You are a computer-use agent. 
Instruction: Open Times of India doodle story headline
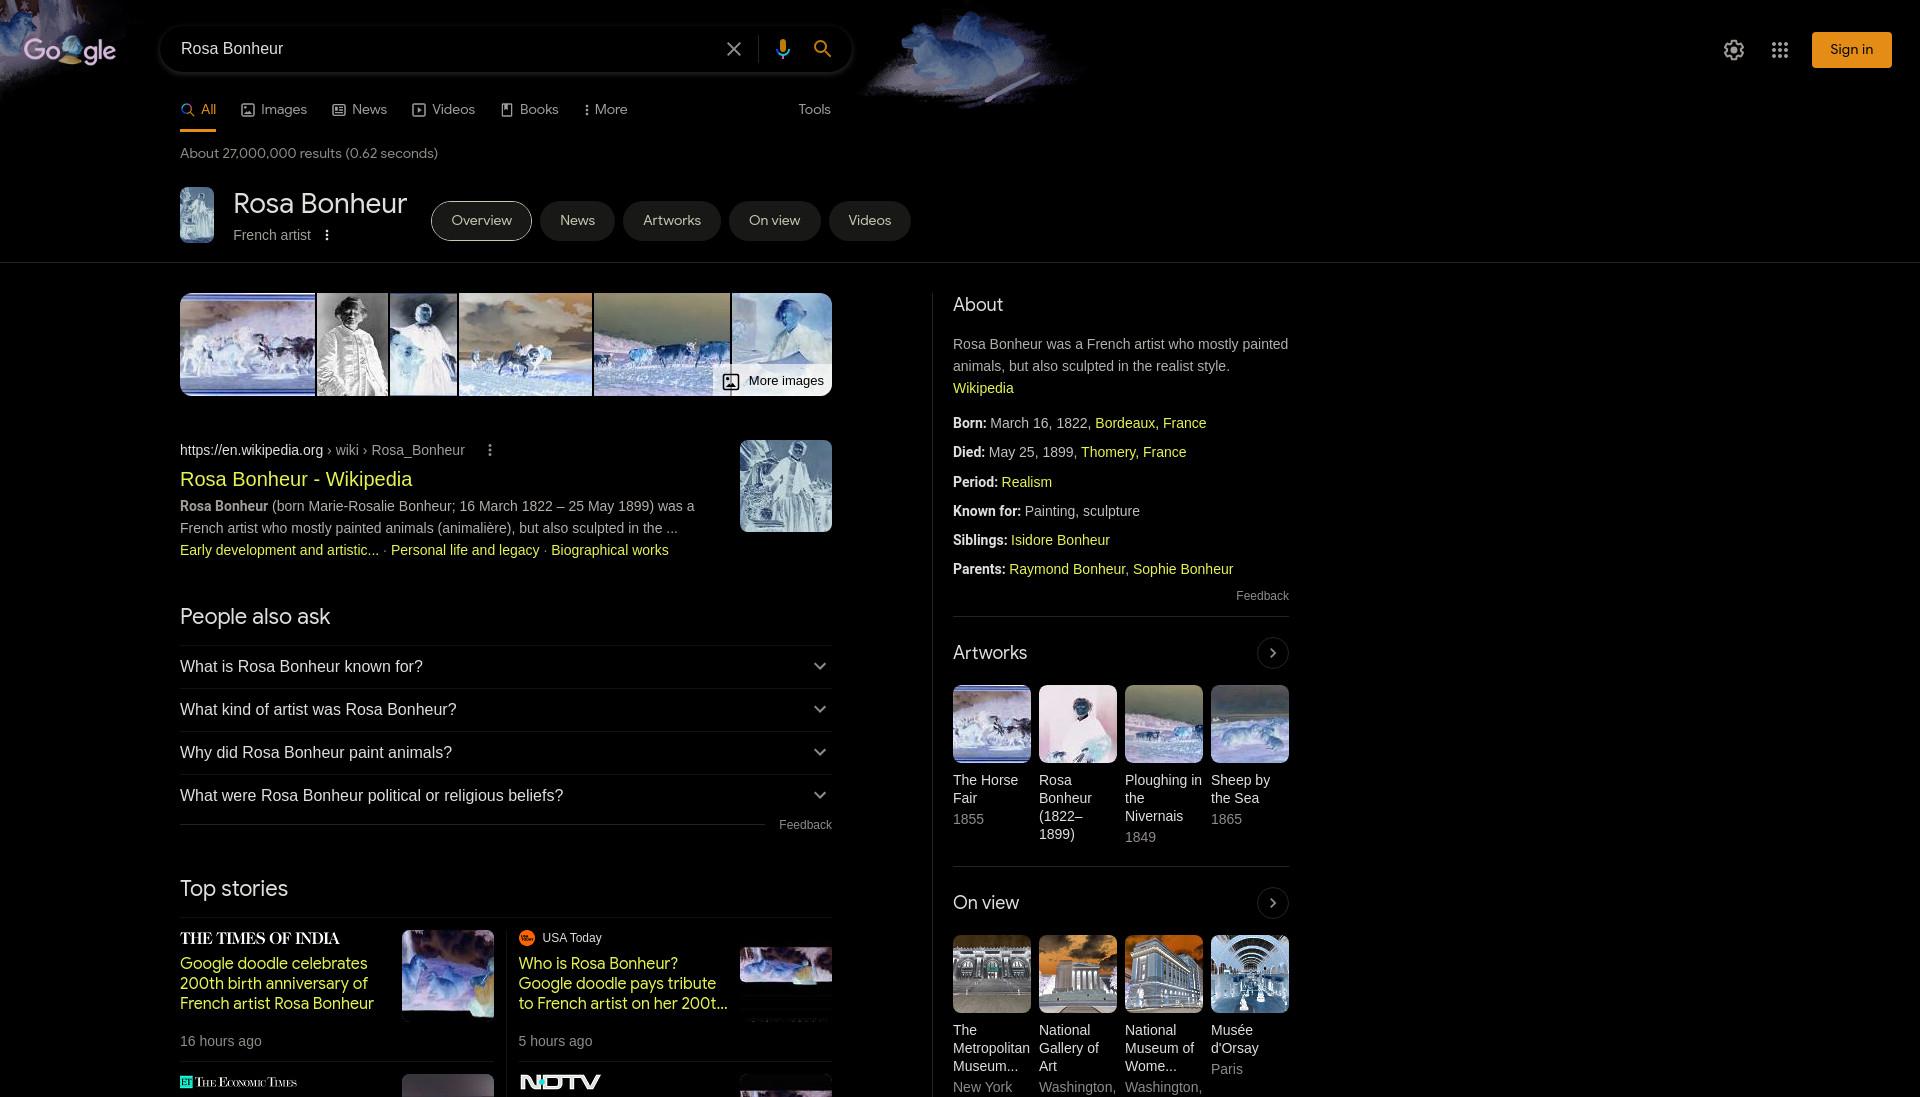(x=277, y=984)
